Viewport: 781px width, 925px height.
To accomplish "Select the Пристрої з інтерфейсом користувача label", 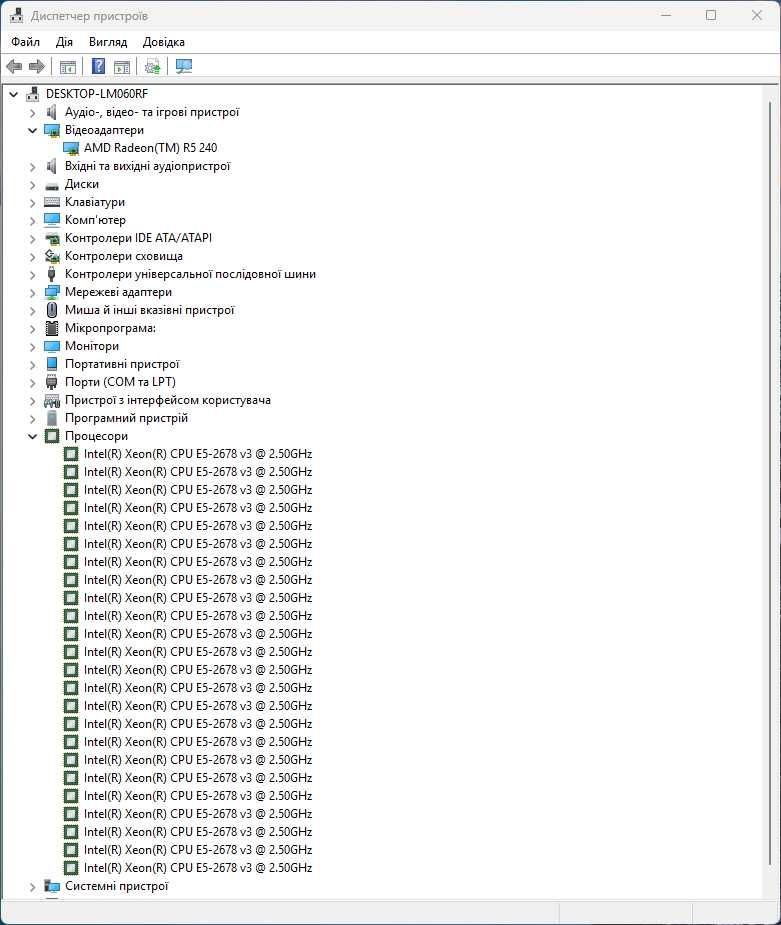I will click(x=168, y=400).
